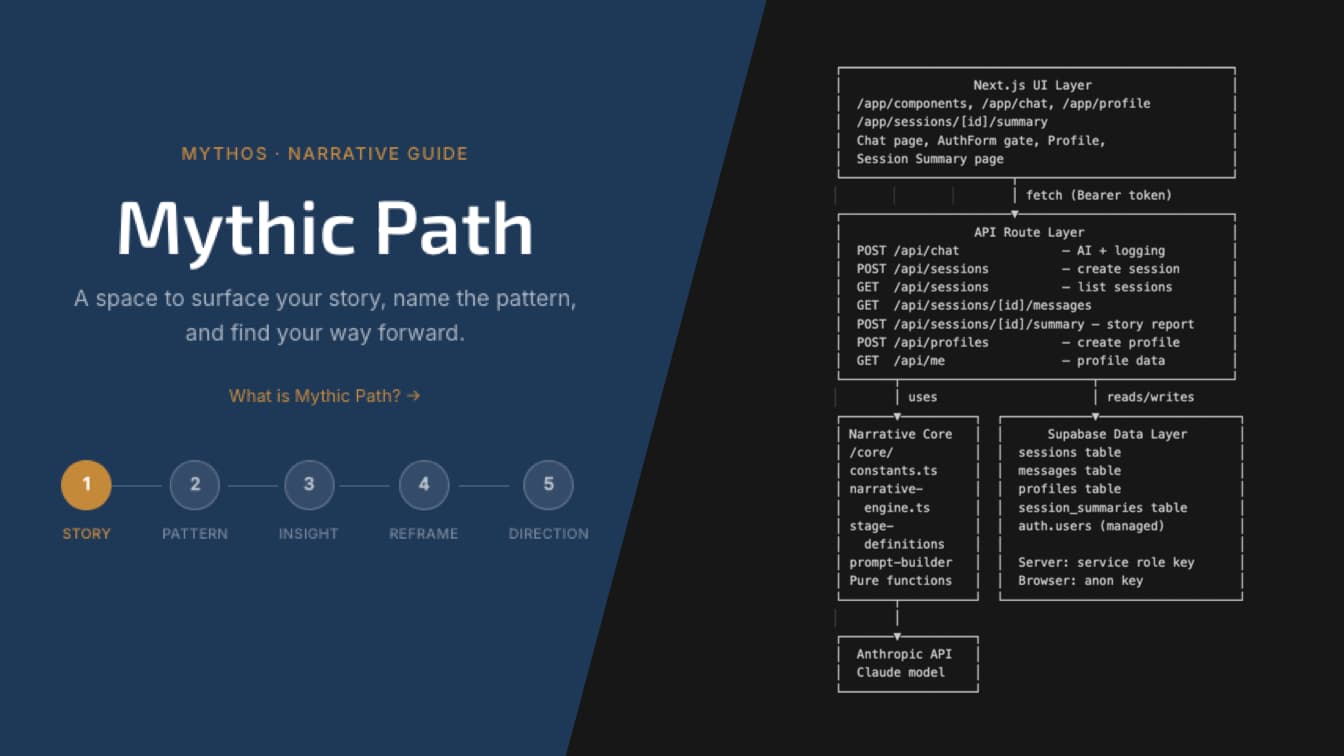Click the STORY step label

click(x=86, y=534)
